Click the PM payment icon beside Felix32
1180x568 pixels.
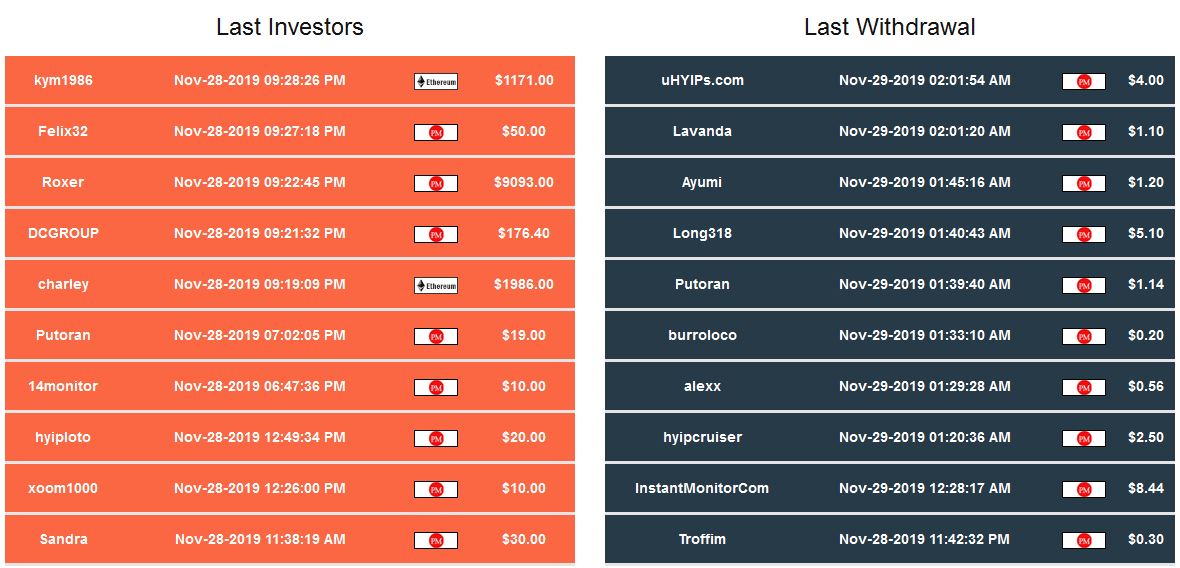436,132
